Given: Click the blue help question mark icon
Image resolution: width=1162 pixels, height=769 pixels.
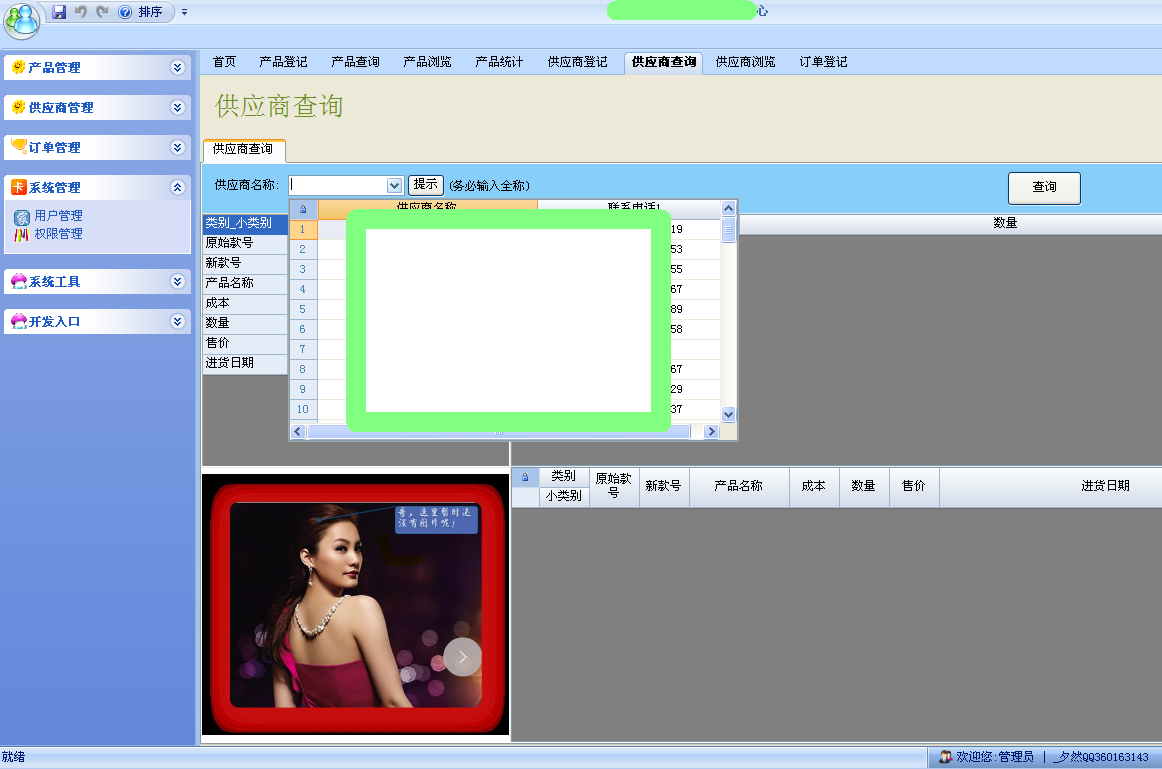Looking at the screenshot, I should point(125,12).
